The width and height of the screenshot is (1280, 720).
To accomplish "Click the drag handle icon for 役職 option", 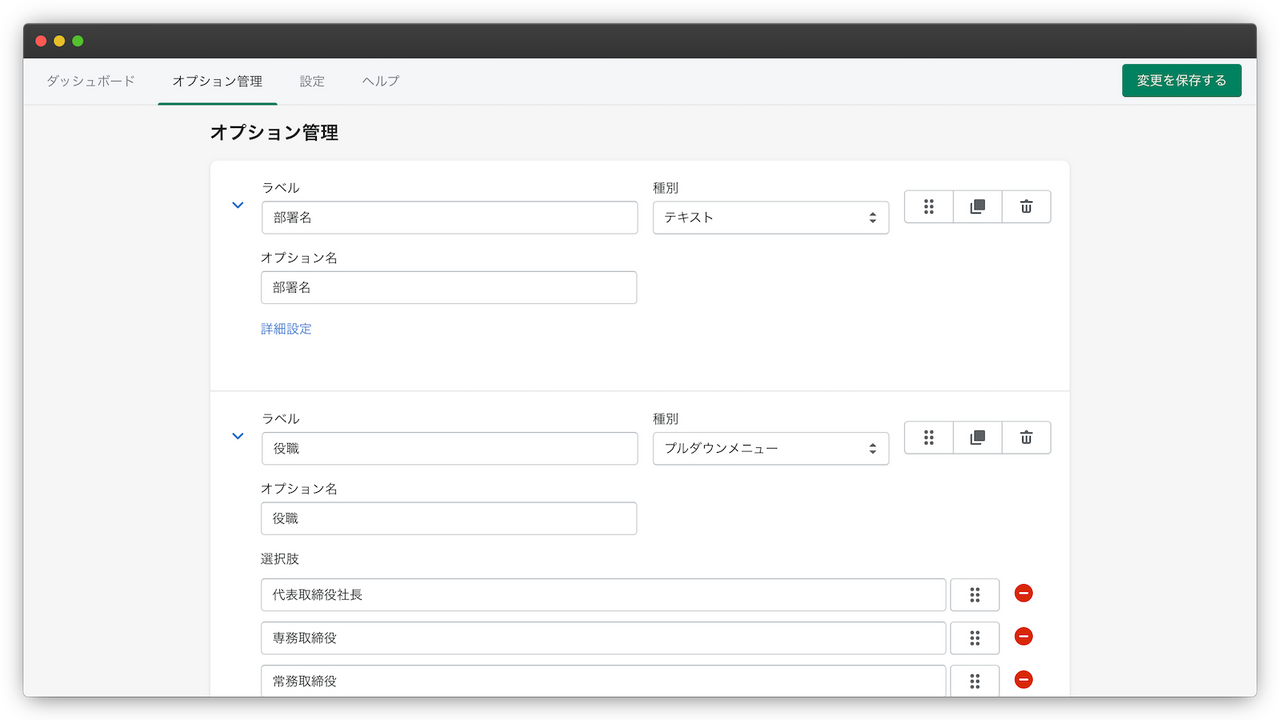I will point(929,438).
